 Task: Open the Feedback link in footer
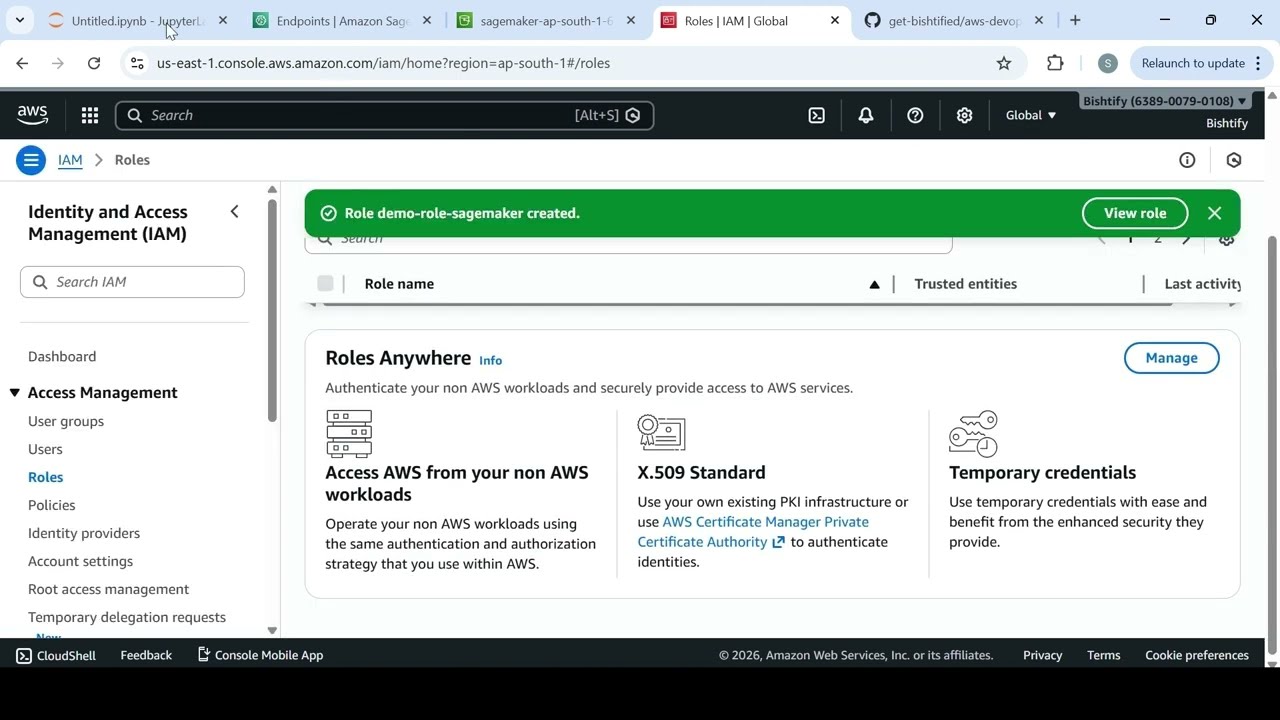[146, 655]
